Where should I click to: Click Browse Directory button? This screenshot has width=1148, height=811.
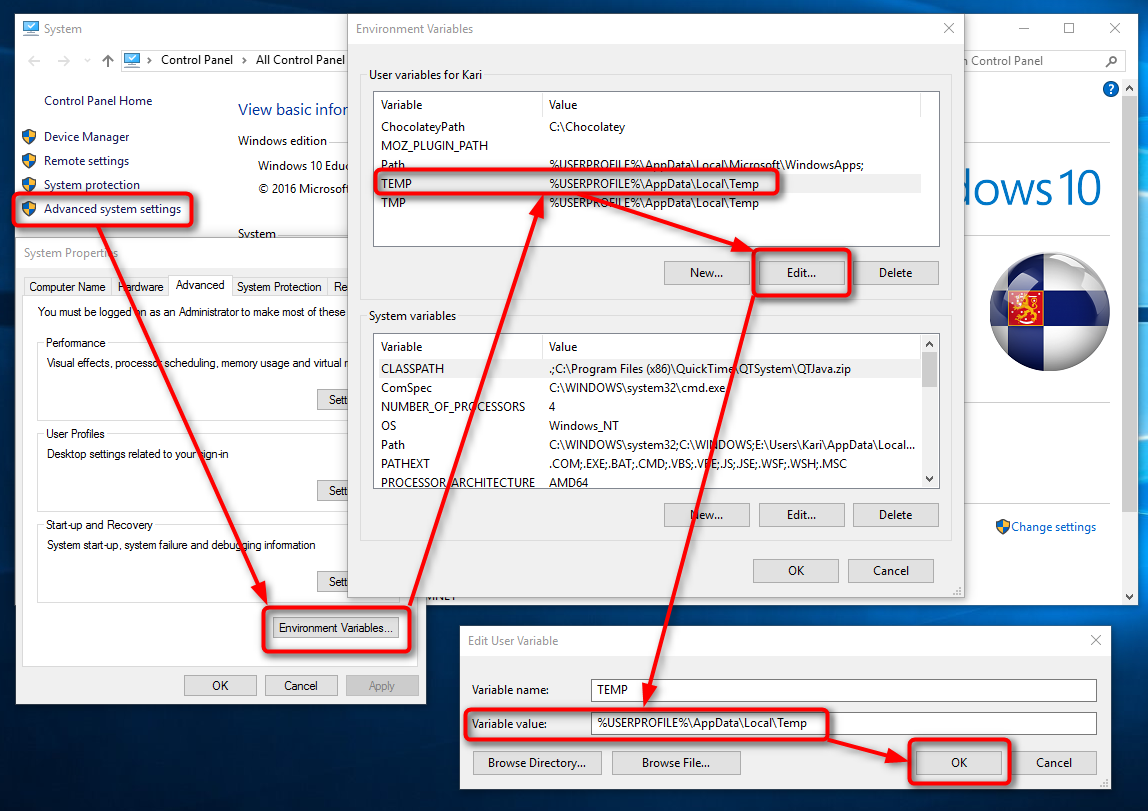[x=537, y=763]
